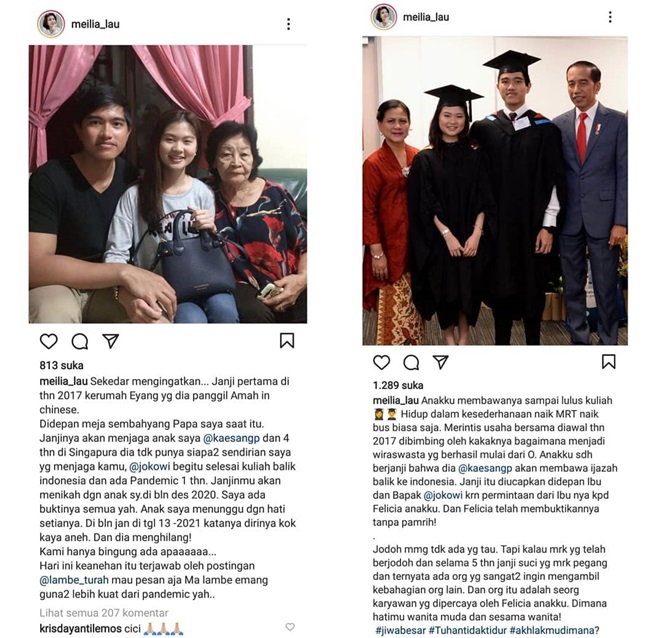Image resolution: width=663 pixels, height=638 pixels.
Task: Open comment bubble on graduation post
Action: (411, 363)
